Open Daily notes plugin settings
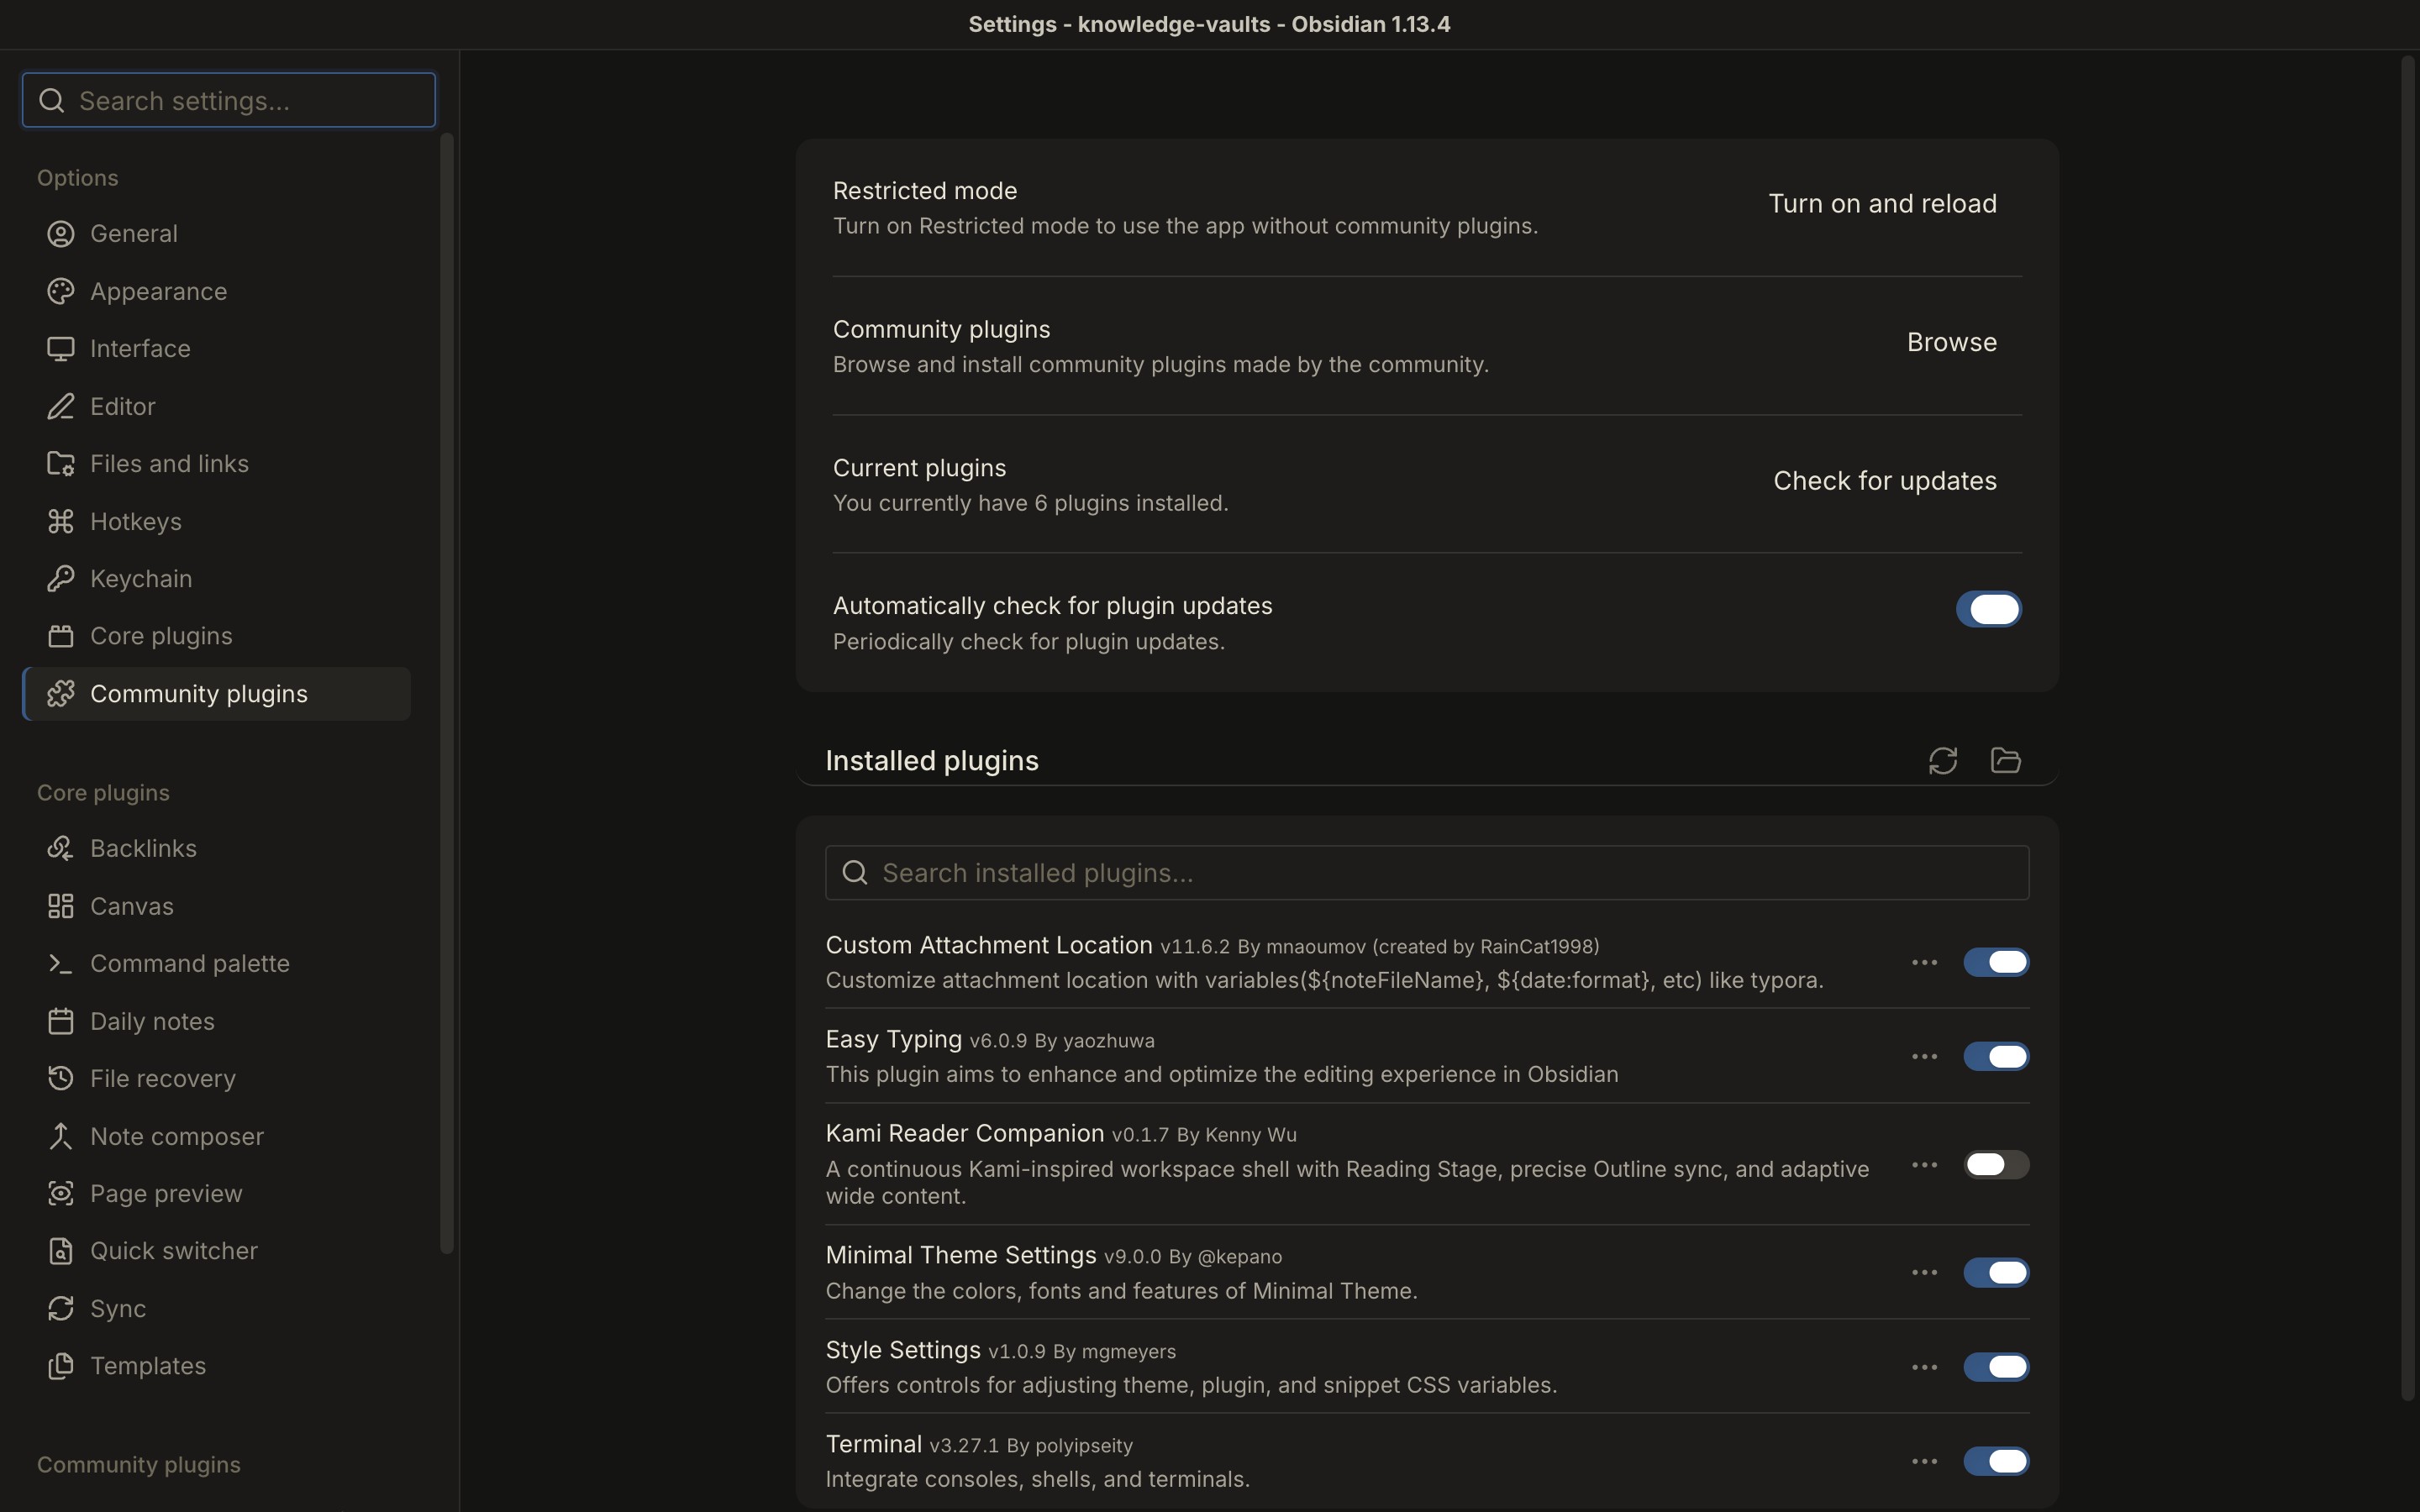 point(217,1021)
